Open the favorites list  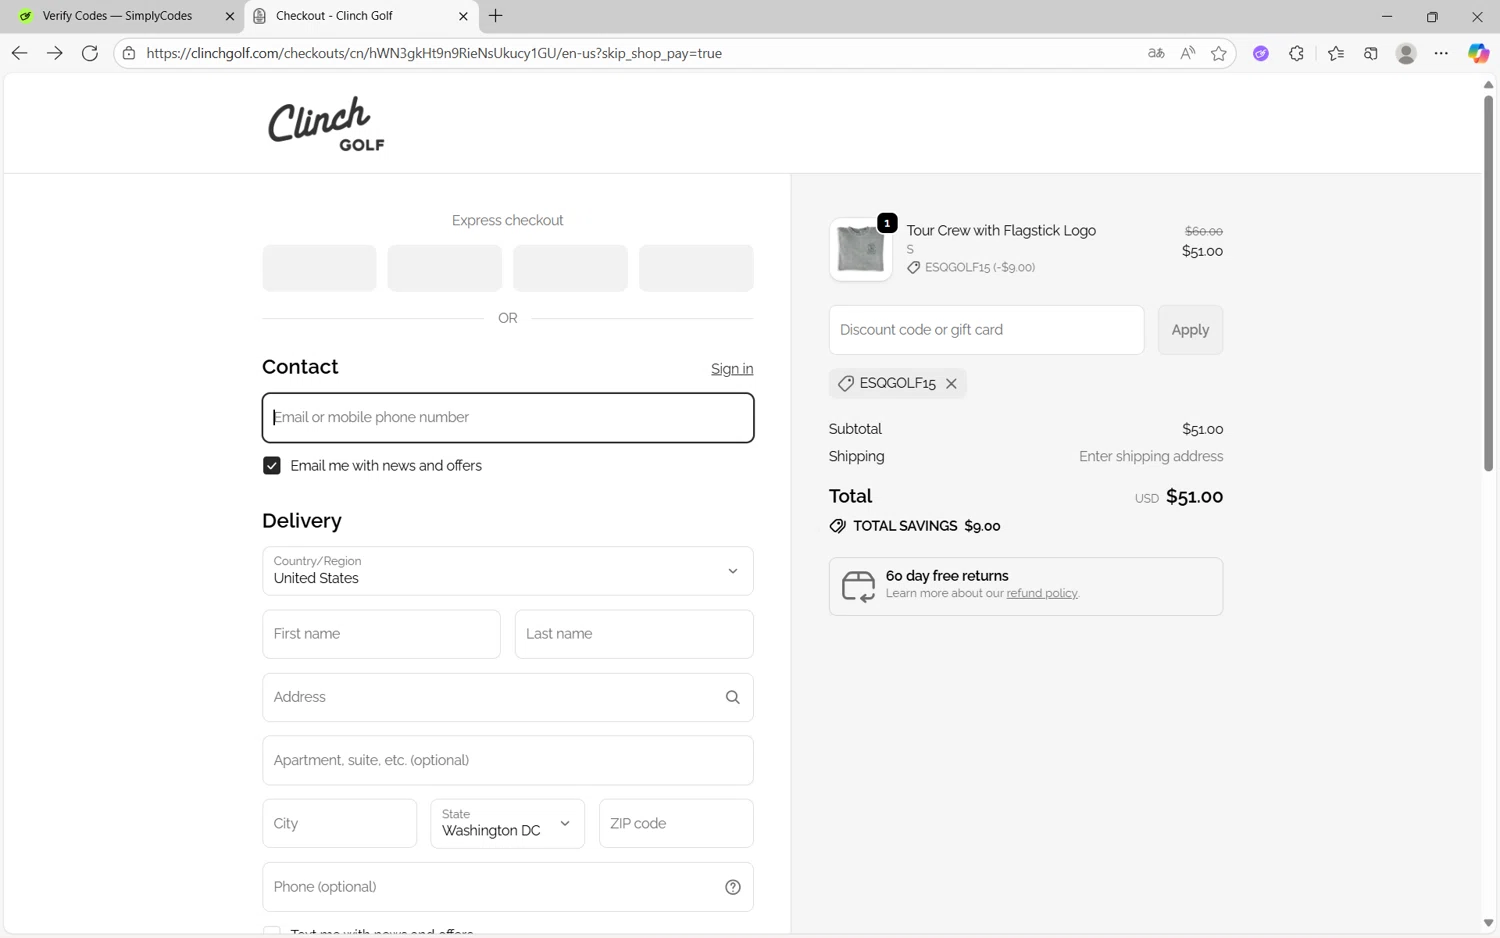tap(1336, 53)
